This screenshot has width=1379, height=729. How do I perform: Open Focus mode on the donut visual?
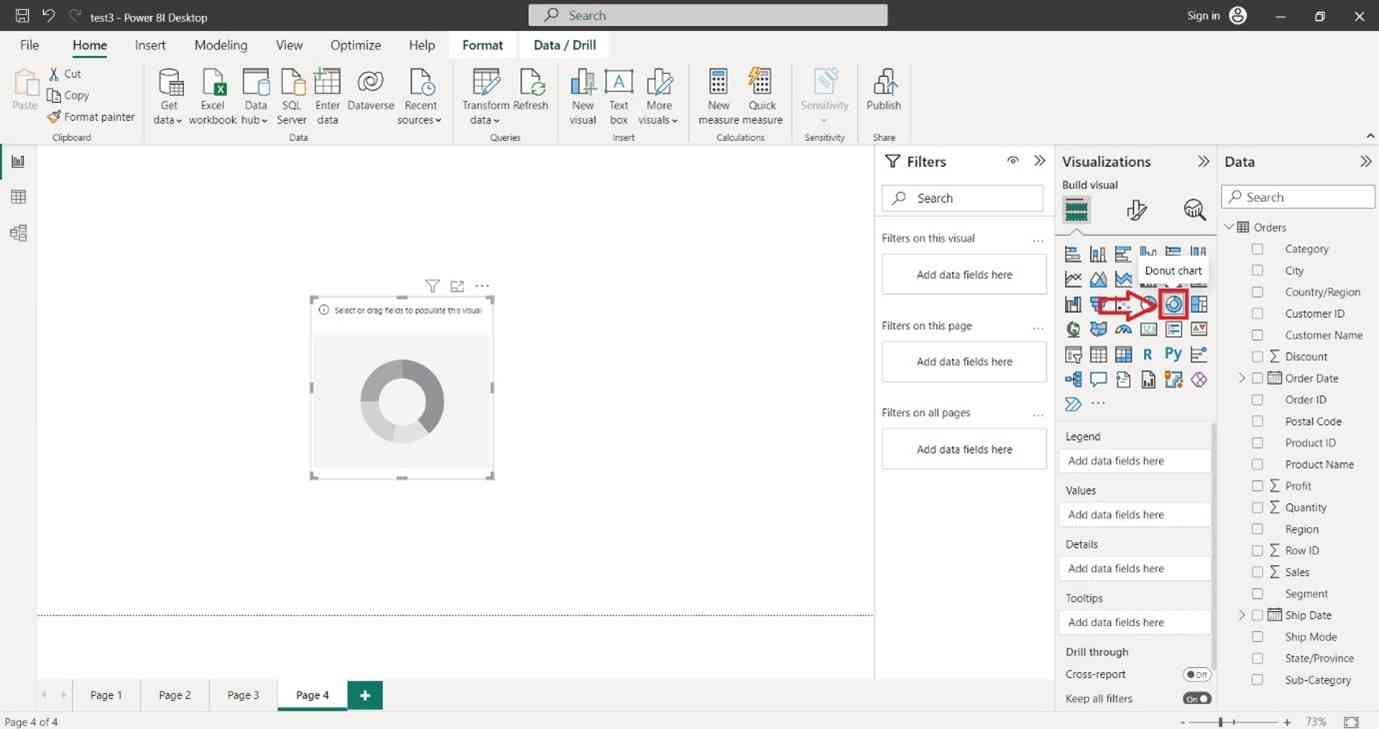[457, 286]
